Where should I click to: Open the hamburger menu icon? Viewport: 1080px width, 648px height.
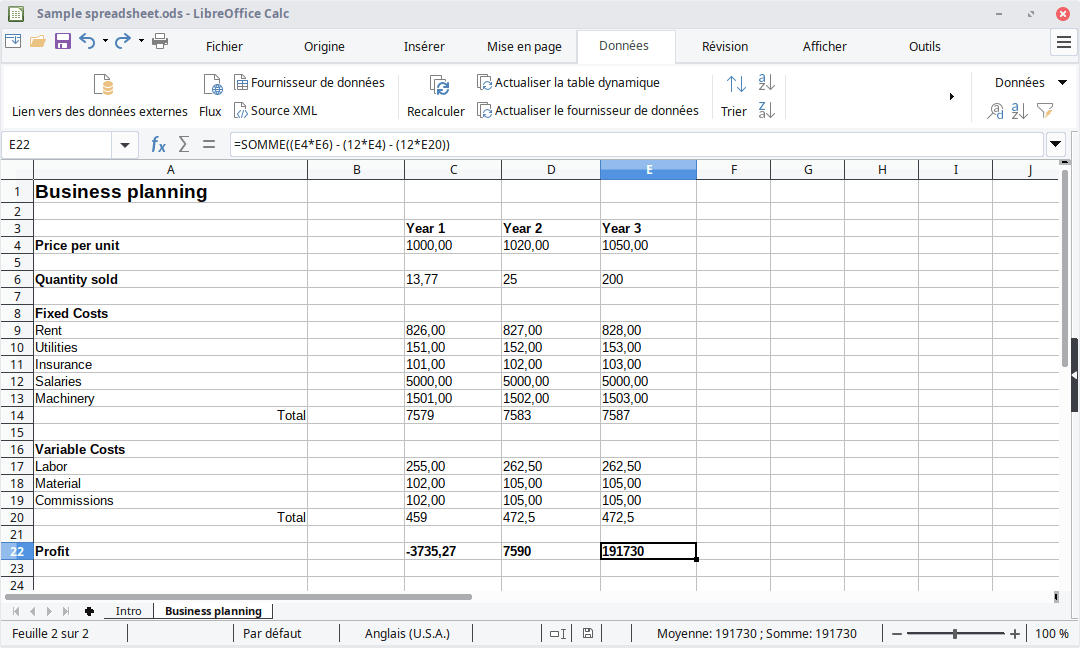pos(1064,43)
